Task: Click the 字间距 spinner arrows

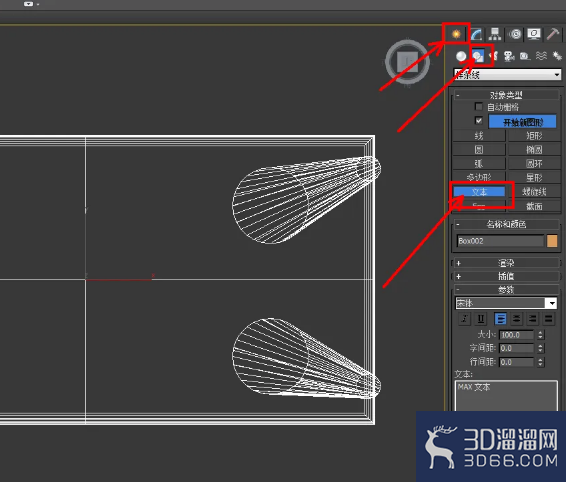Action: coord(540,348)
